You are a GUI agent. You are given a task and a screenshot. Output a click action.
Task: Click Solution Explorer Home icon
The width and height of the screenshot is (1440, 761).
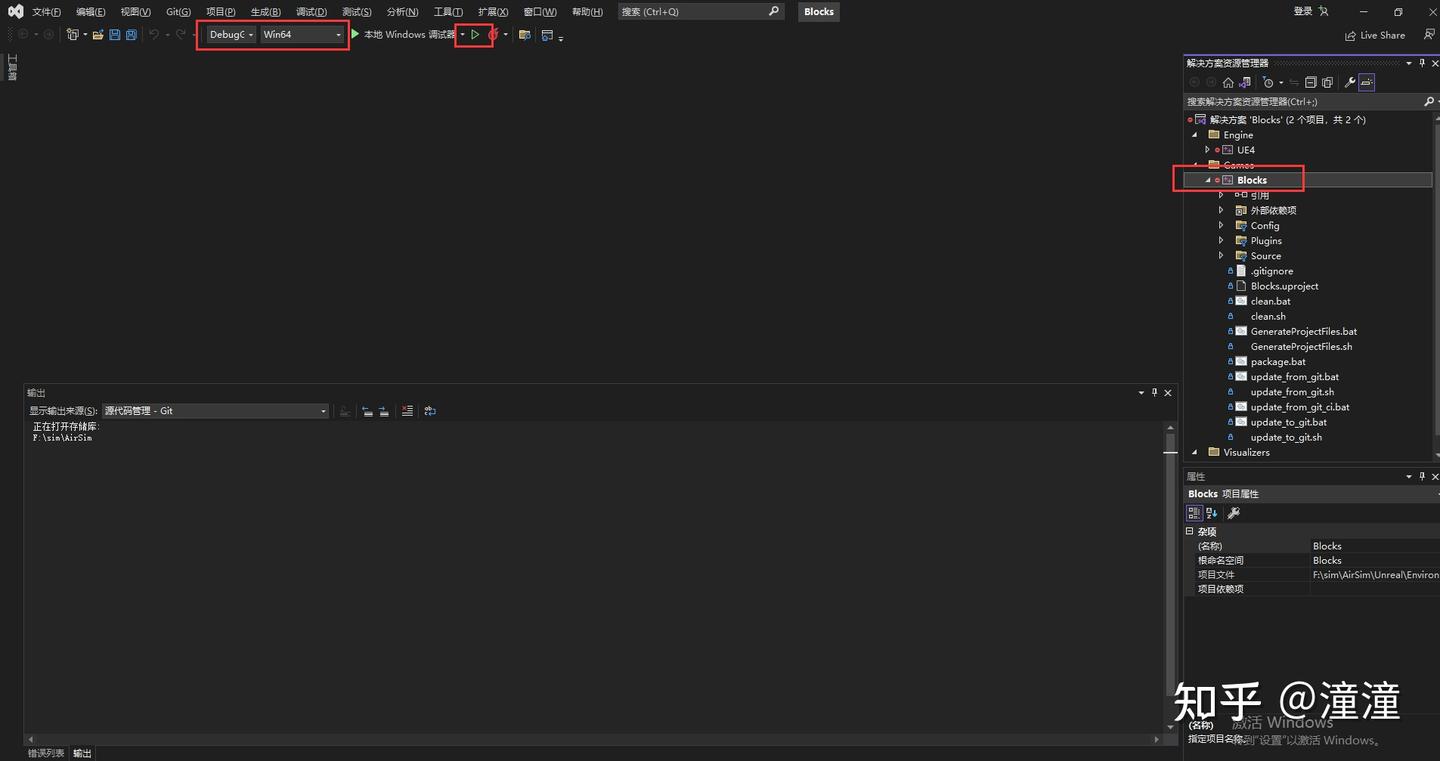pyautogui.click(x=1228, y=83)
